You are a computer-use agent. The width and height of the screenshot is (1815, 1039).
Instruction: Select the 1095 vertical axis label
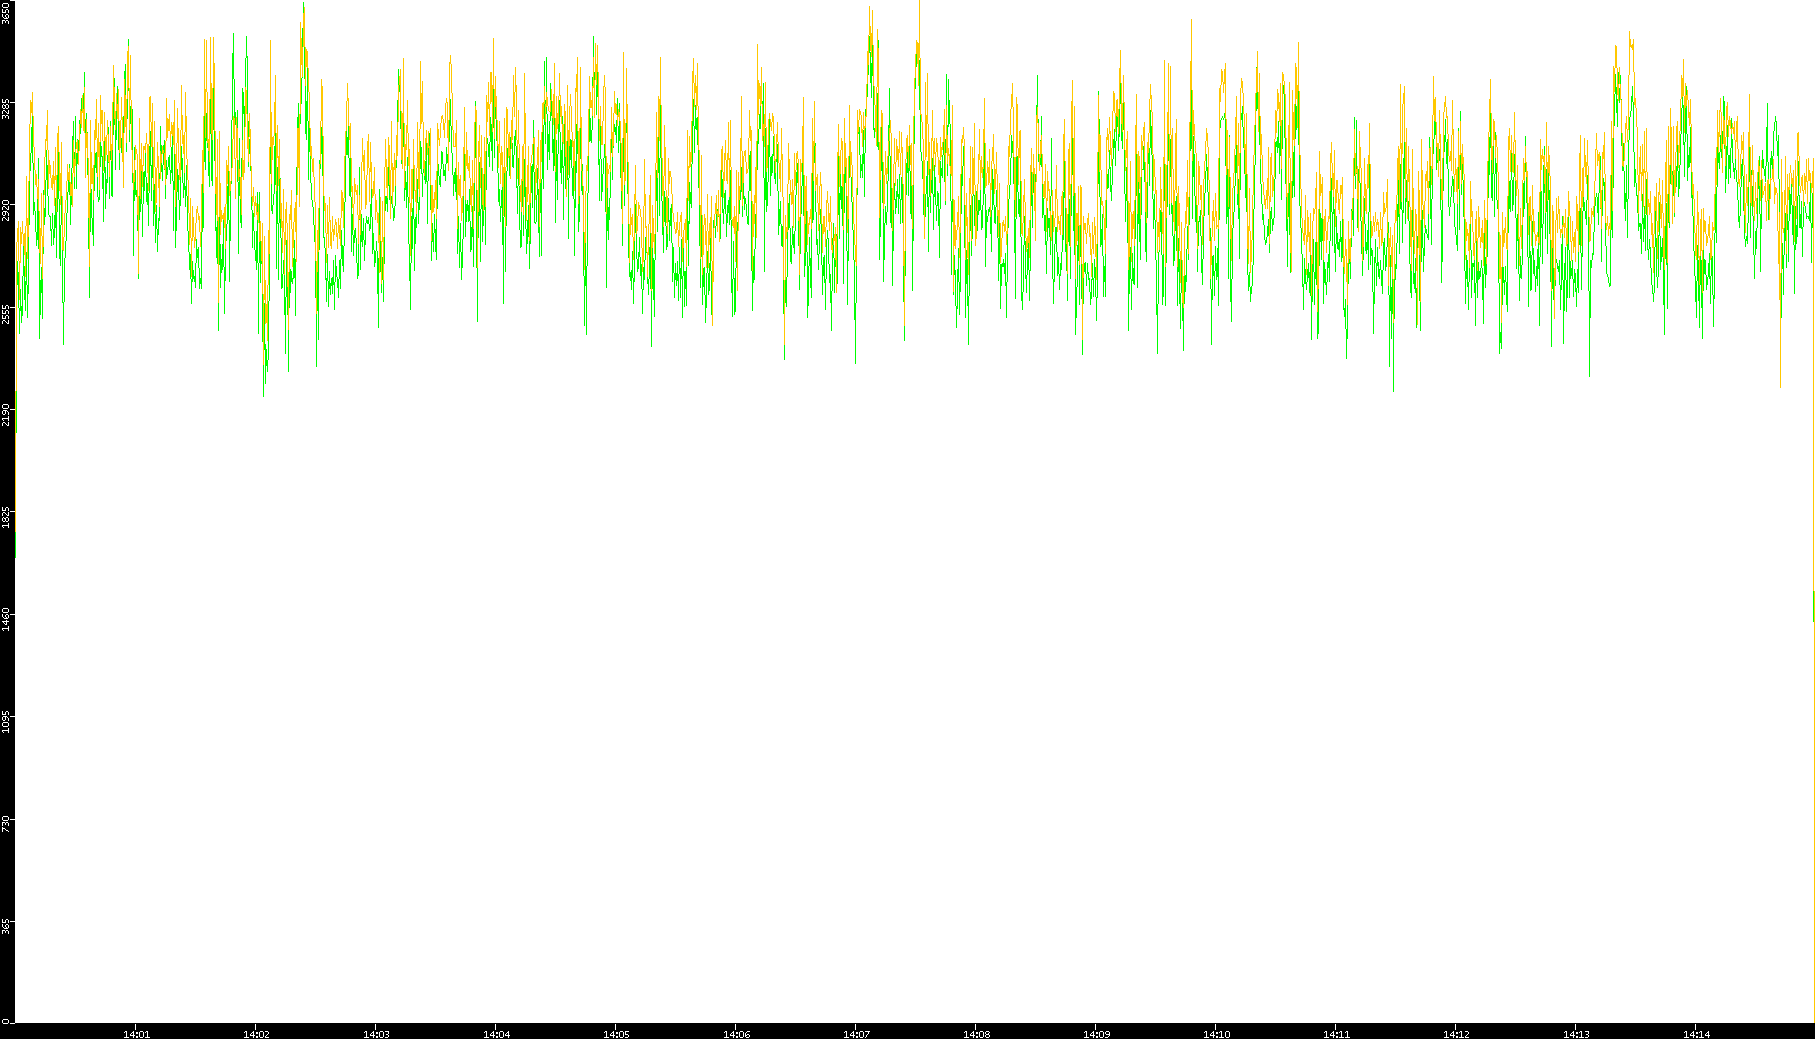coord(7,722)
